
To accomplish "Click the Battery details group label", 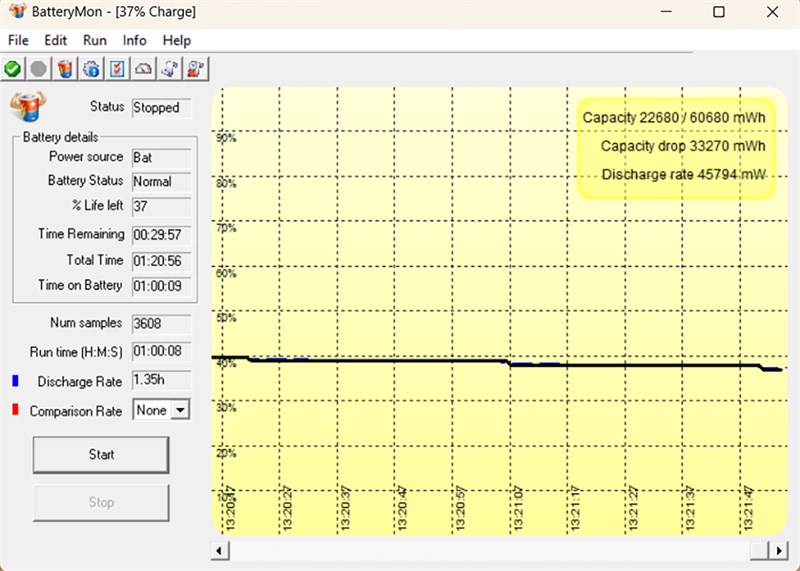I will click(x=61, y=137).
